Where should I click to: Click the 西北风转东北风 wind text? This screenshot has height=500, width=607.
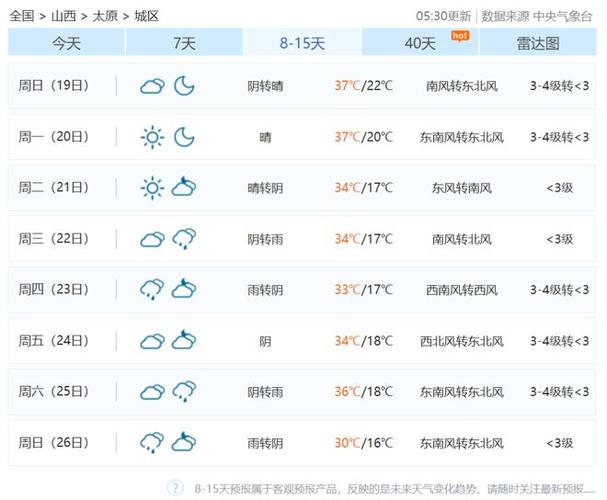coord(462,341)
